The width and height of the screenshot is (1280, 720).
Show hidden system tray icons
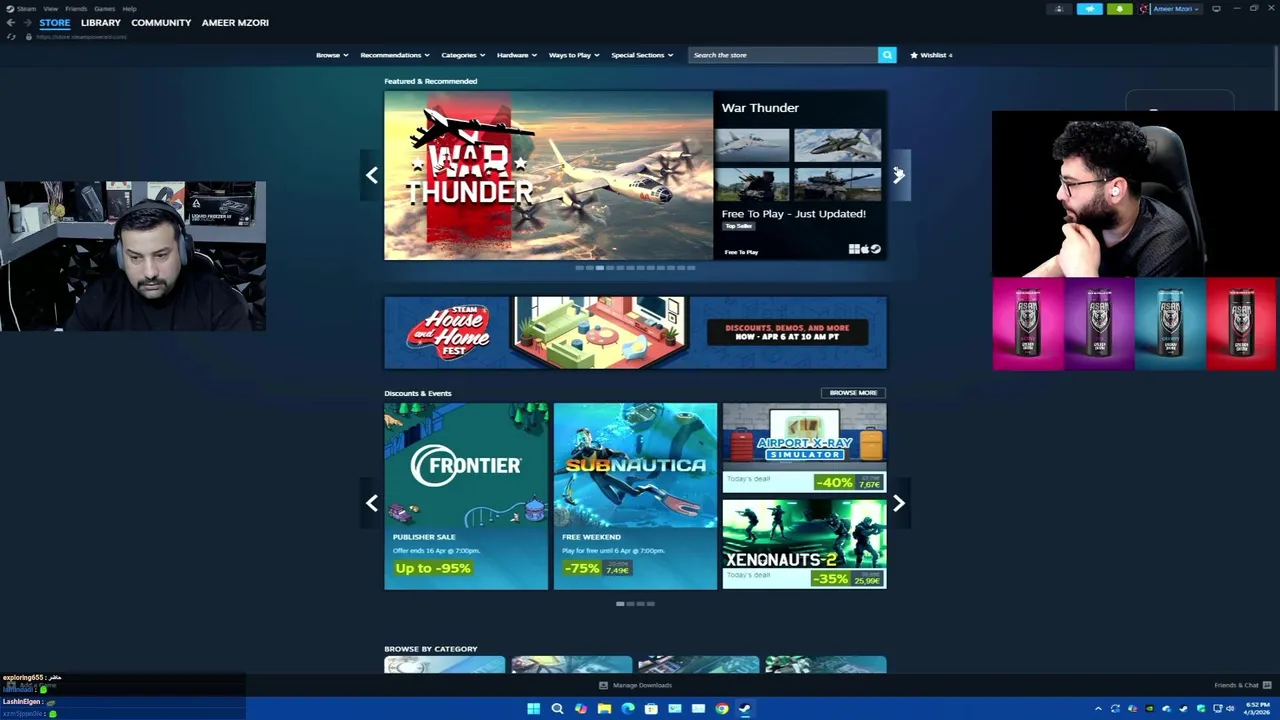pos(1098,709)
